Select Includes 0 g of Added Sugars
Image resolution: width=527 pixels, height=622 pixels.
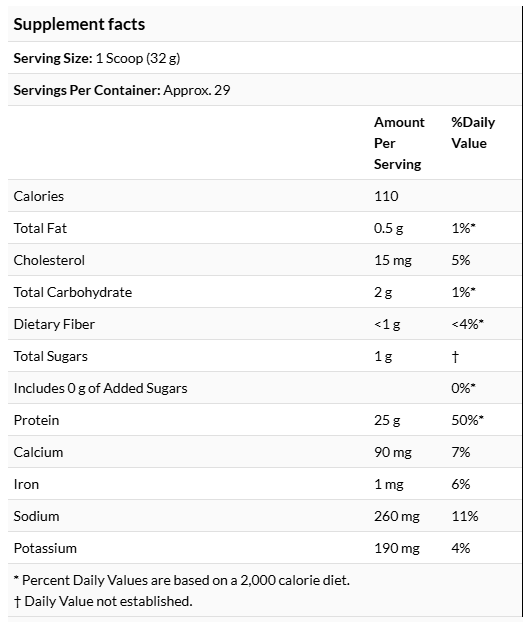click(x=100, y=388)
